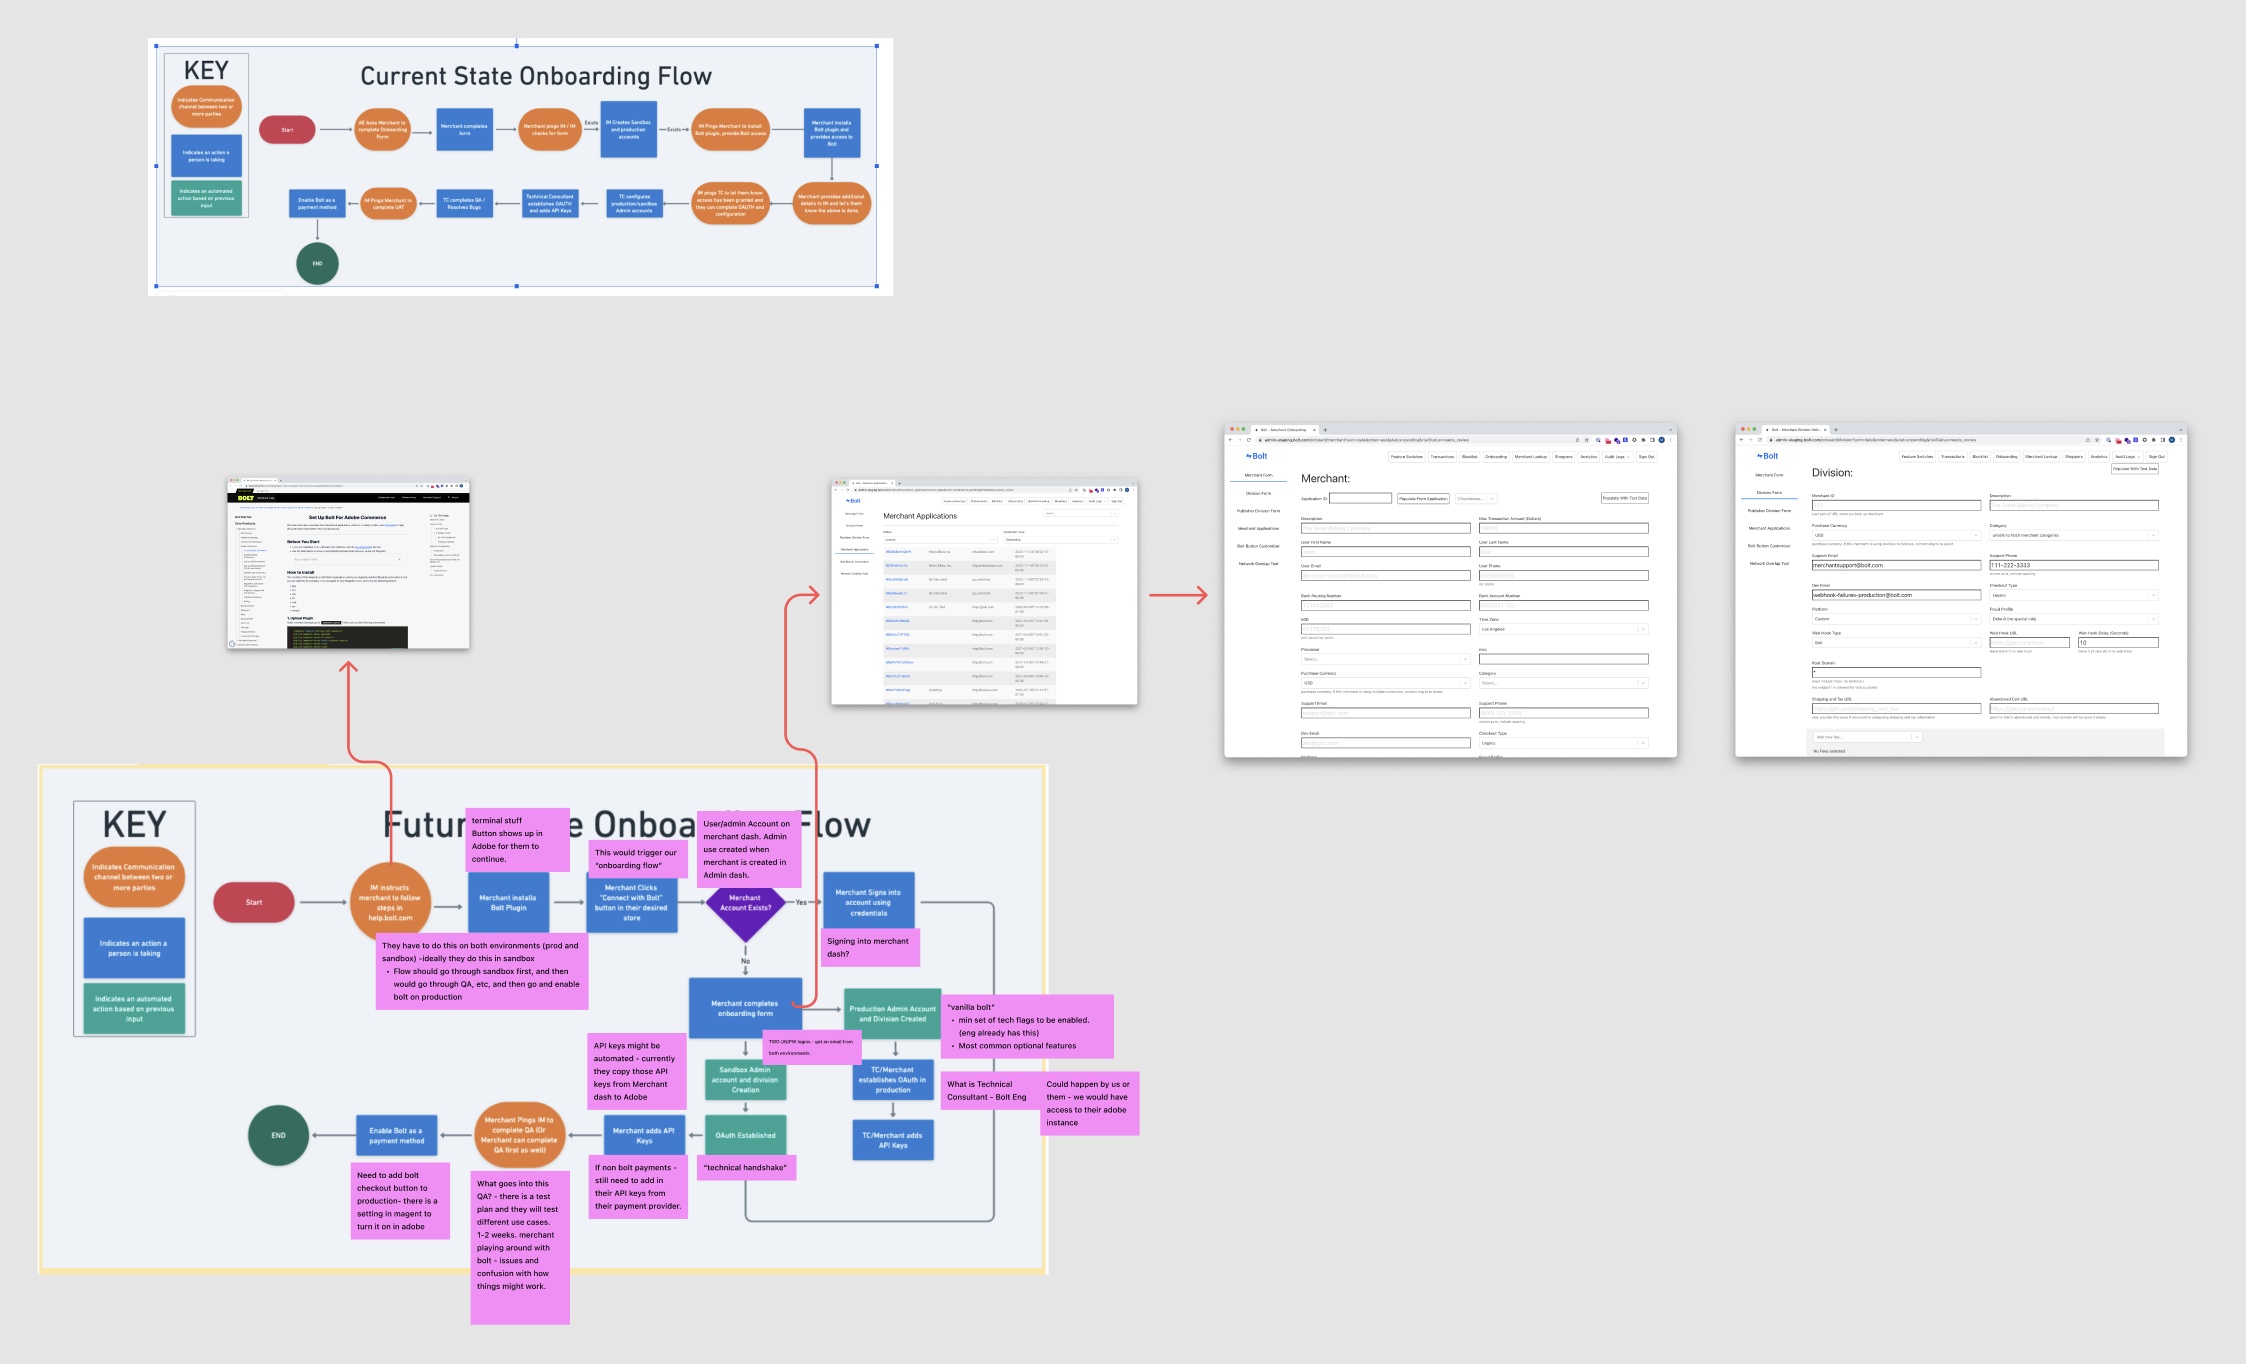Select 'TC completes QA / Resolves Bugs' box
The image size is (2246, 1364).
464,203
